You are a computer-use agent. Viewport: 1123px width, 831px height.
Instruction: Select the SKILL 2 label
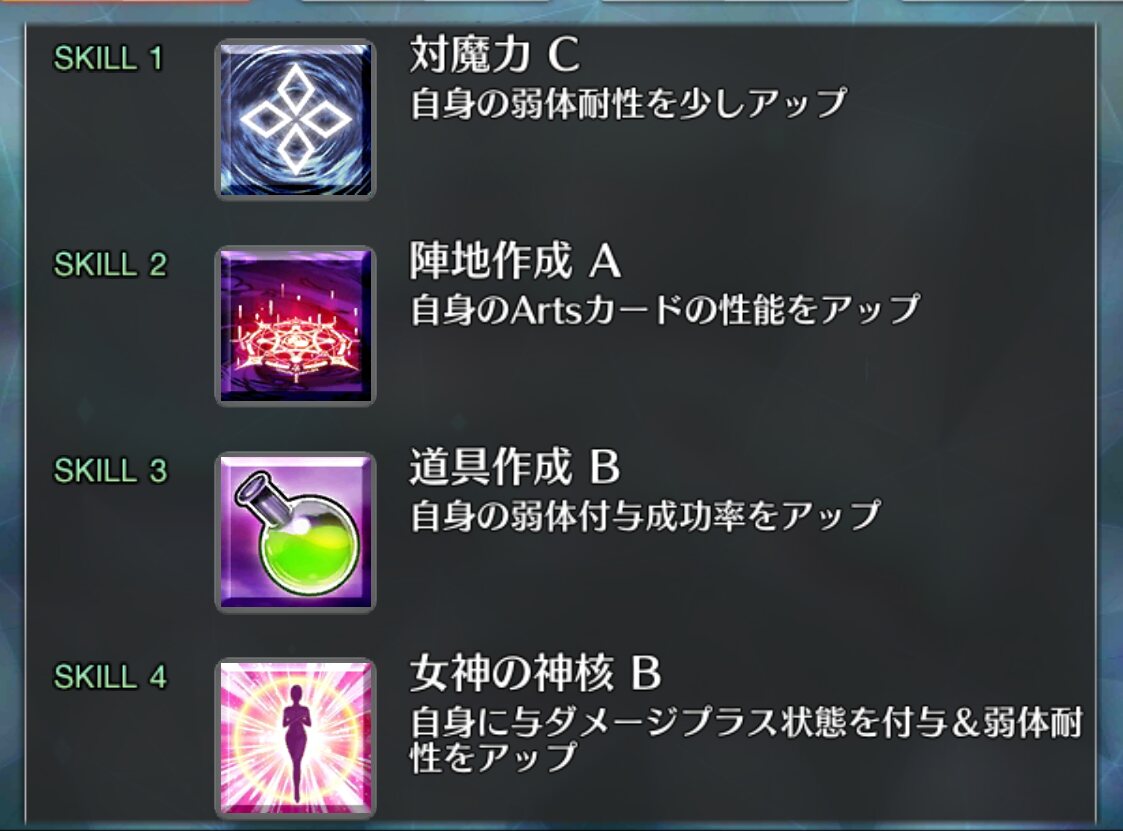click(x=110, y=265)
